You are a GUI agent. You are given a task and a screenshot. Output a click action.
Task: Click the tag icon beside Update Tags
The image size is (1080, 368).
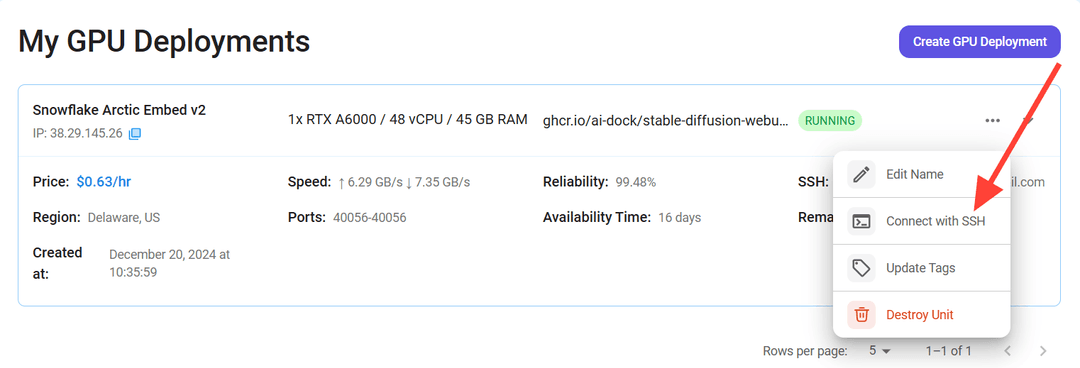pos(861,268)
